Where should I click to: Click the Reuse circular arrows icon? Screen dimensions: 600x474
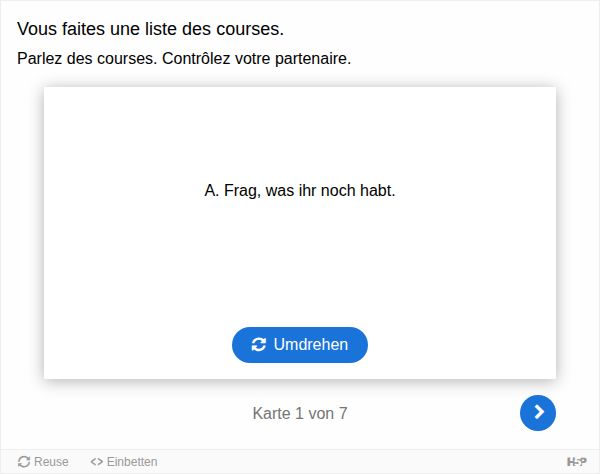(24, 462)
